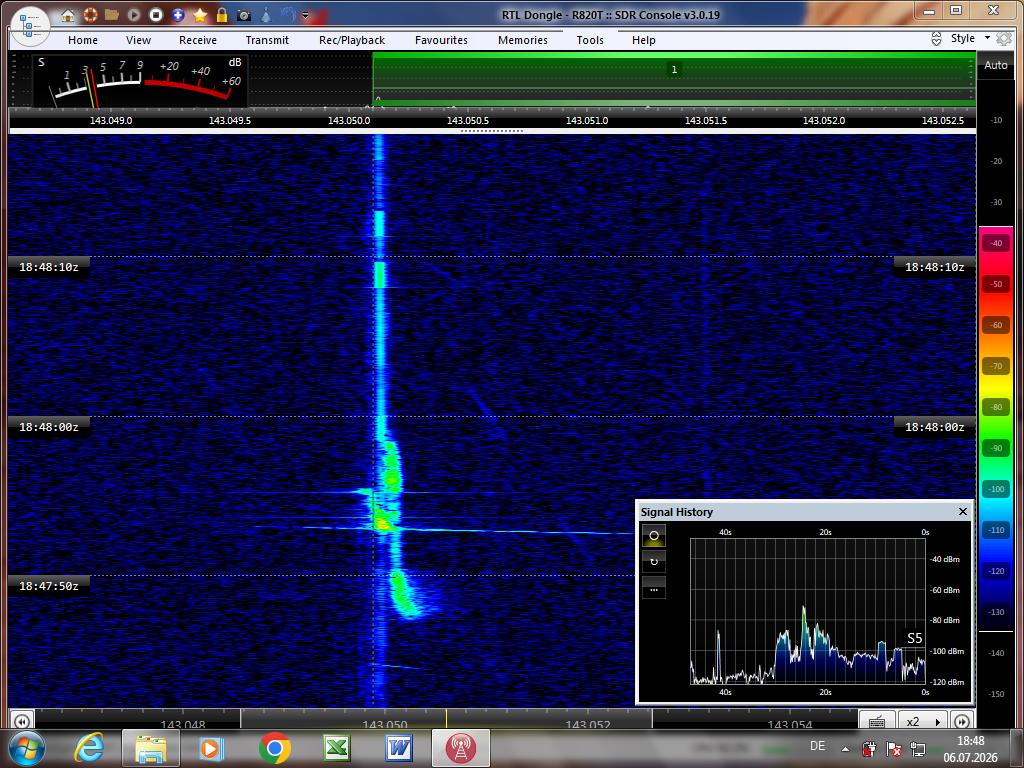Click the gear icon next to Style
Screen dimensions: 1024x768
(1004, 39)
